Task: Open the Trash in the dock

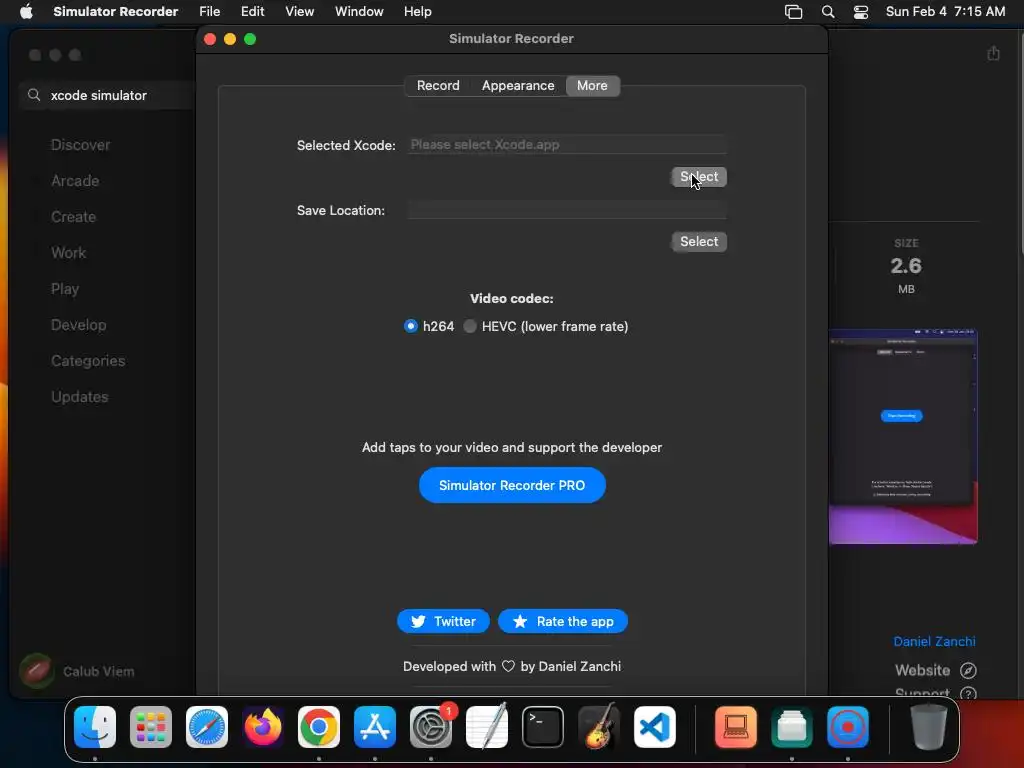Action: [x=929, y=727]
